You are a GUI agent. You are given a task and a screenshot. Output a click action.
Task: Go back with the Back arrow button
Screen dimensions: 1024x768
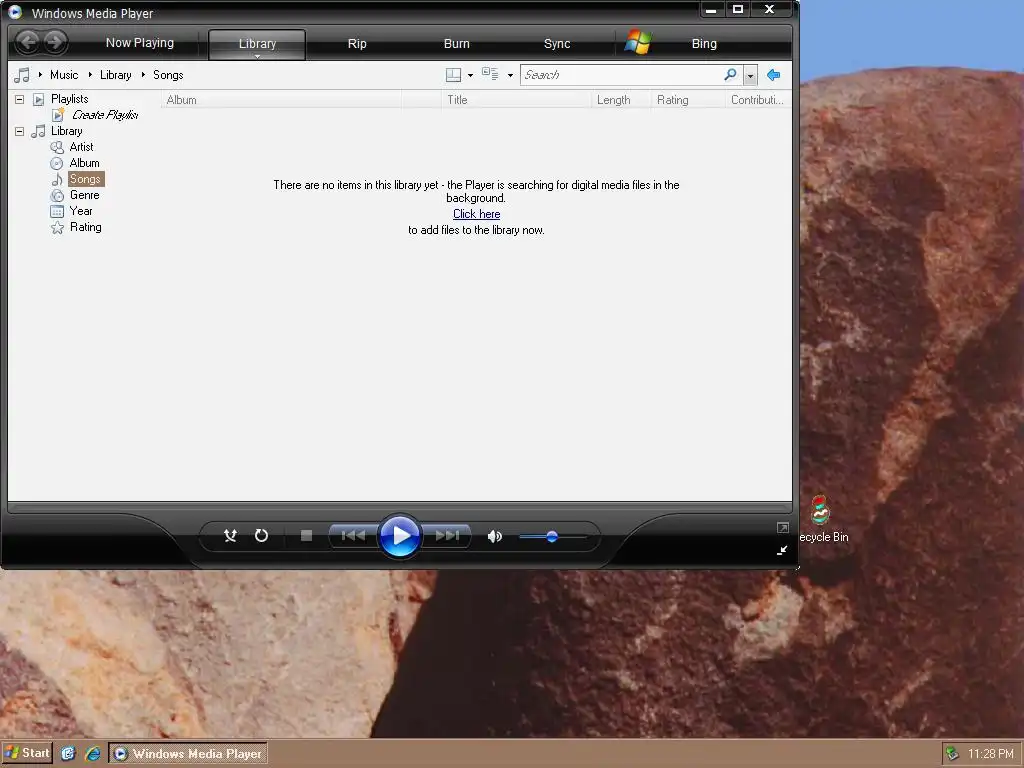coord(27,42)
